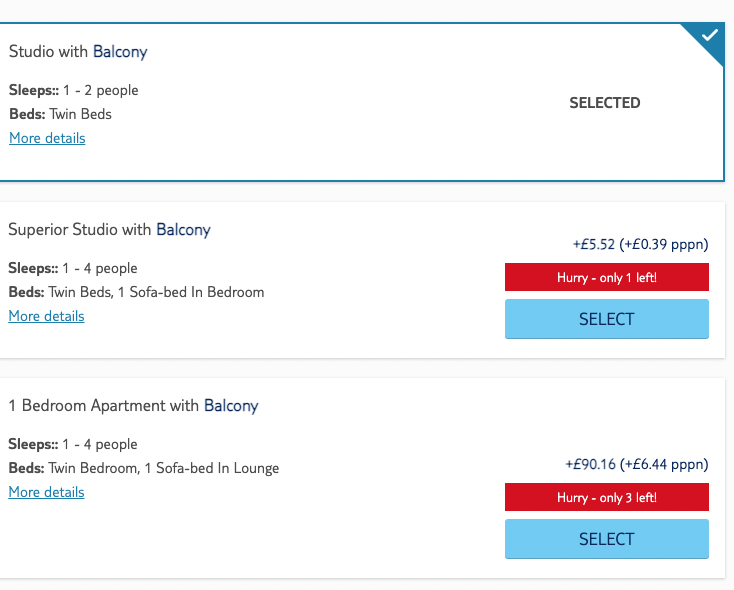Click 'Twin Bedroom, 1 Sofa-bed In Lounge' text
This screenshot has width=734, height=590.
[x=164, y=468]
